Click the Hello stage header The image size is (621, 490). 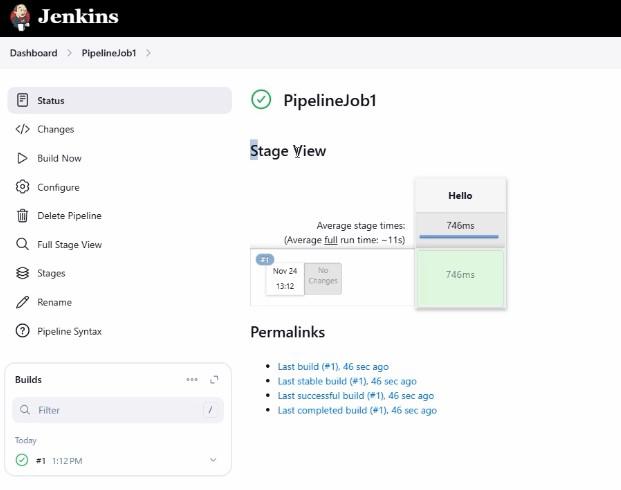460,195
